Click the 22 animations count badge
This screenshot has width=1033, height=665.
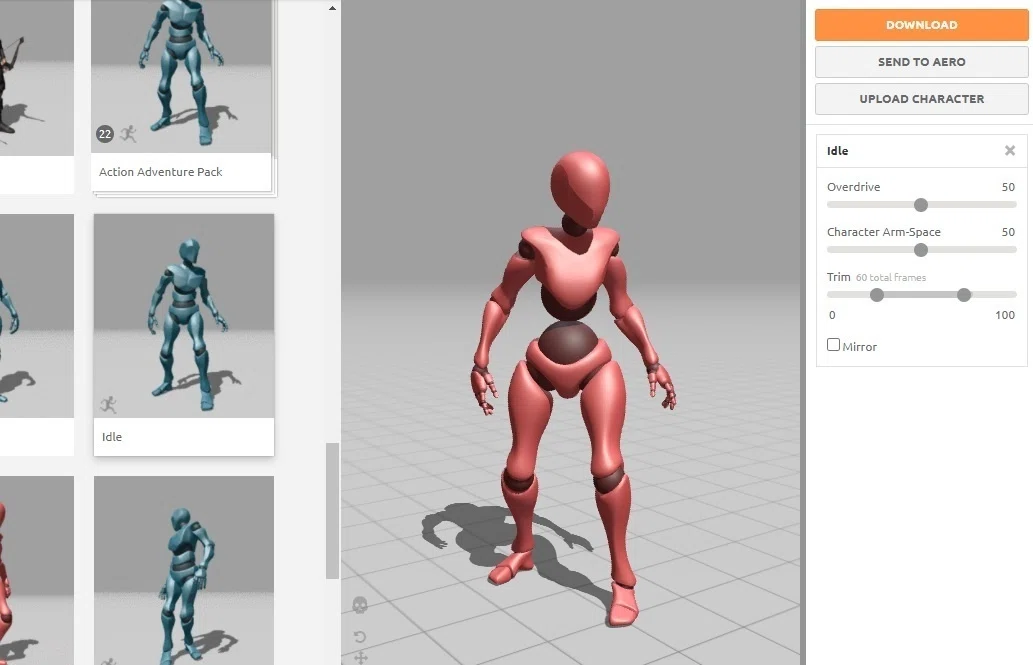pyautogui.click(x=105, y=134)
